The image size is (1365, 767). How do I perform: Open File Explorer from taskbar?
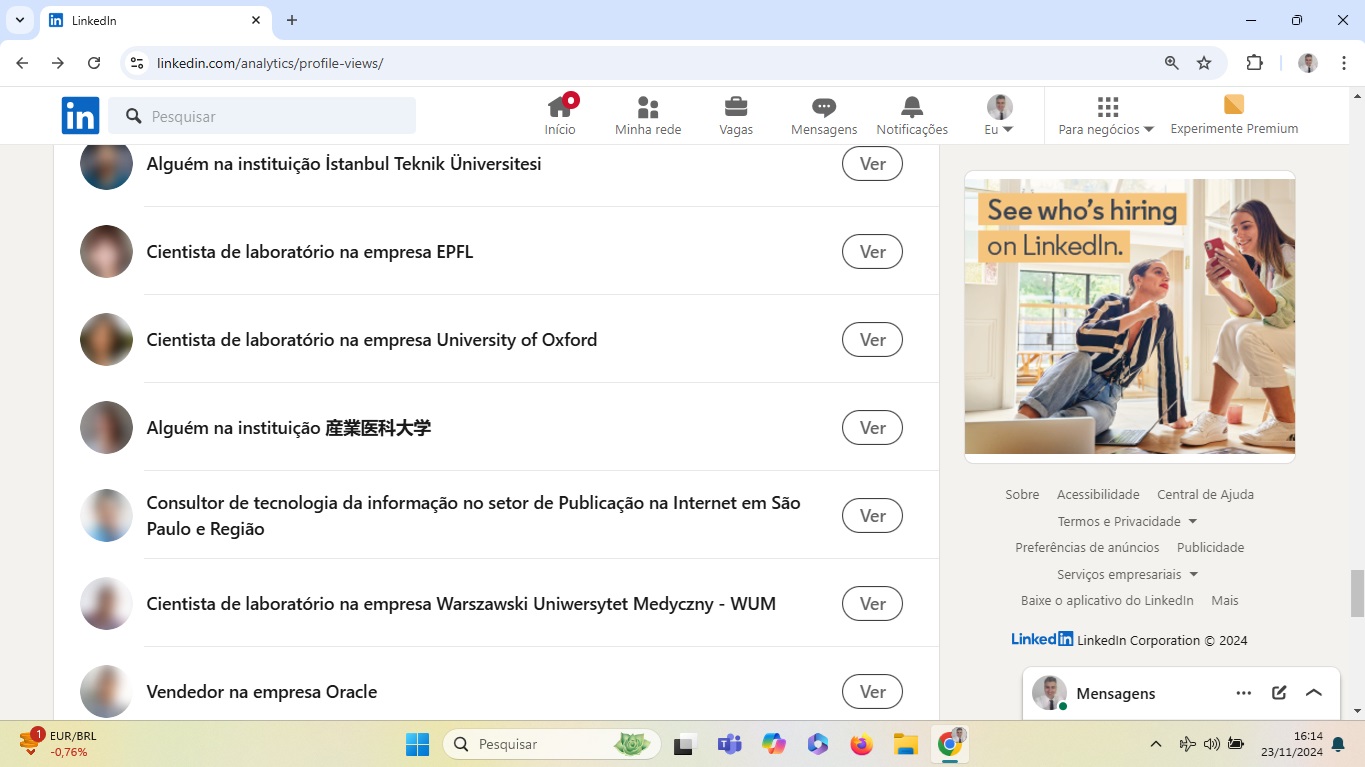[905, 744]
